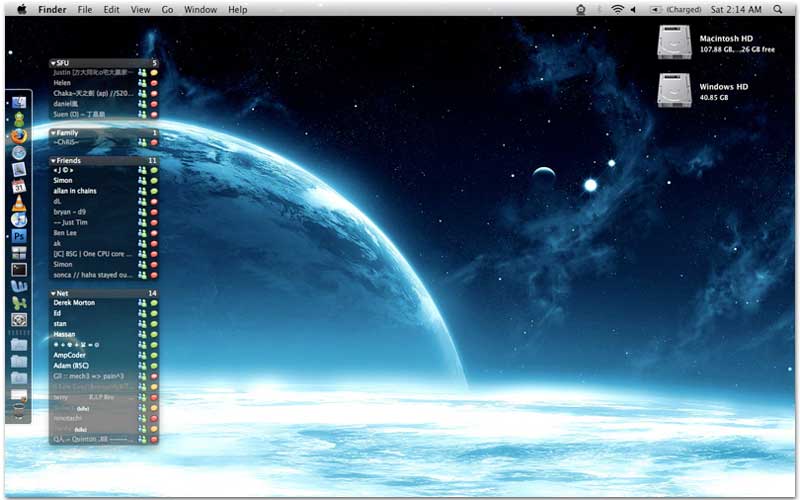Click the webcam-shaped menu bar status icon
The image size is (800, 500).
click(581, 9)
